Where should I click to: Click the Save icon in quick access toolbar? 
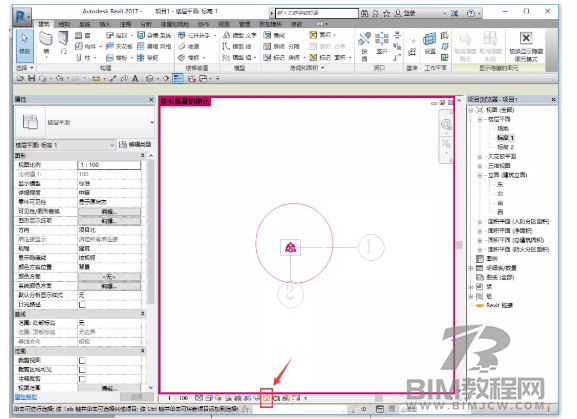(32, 78)
